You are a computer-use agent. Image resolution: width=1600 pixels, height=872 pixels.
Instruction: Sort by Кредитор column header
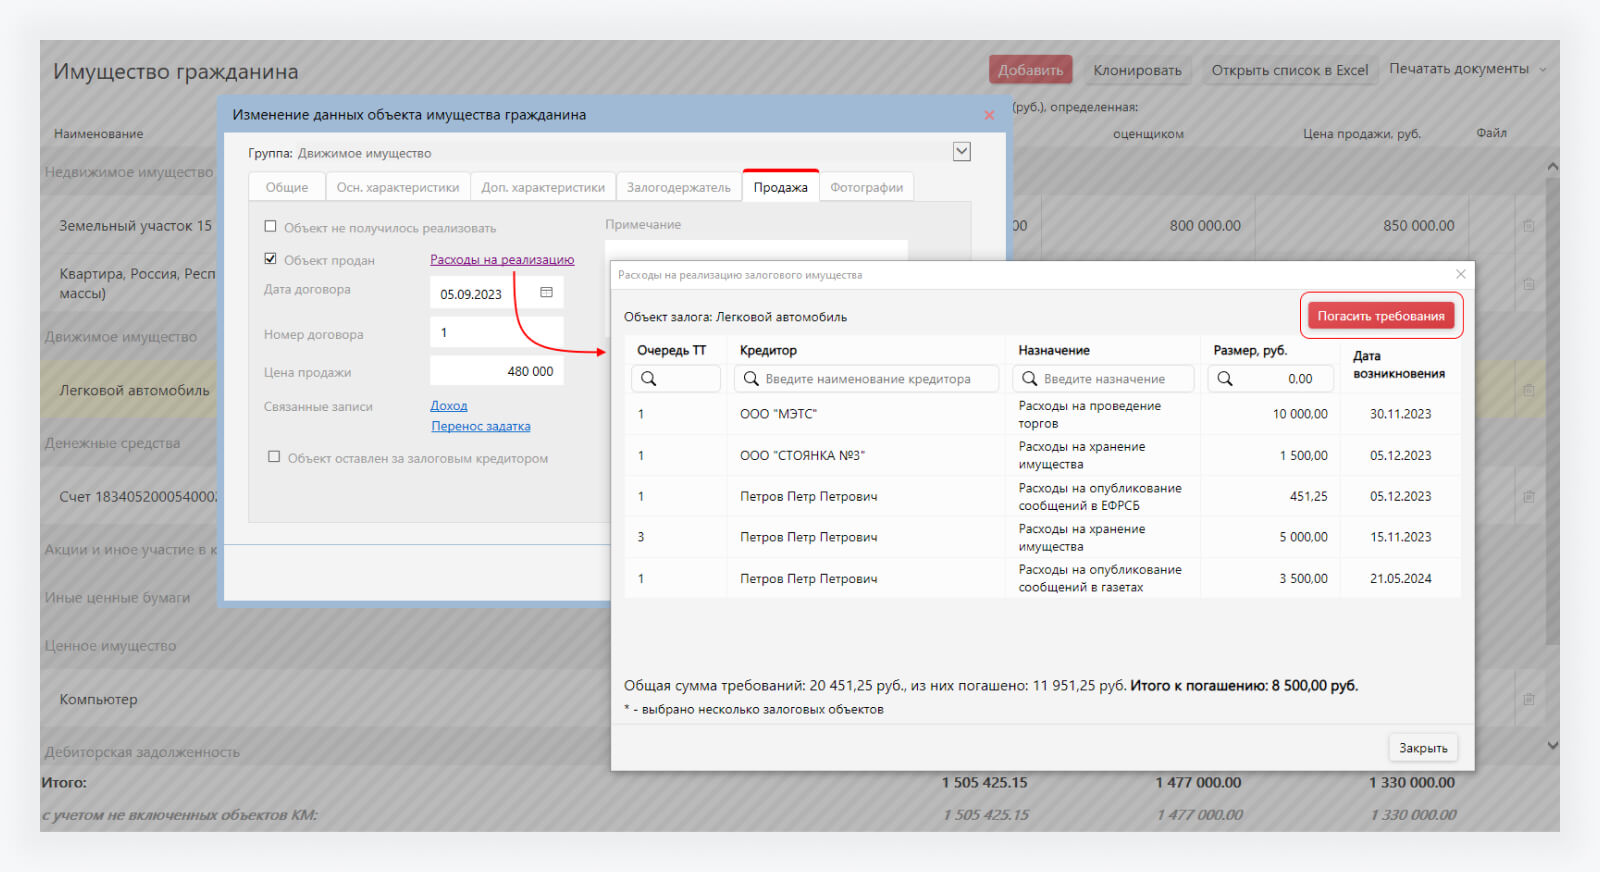[768, 350]
